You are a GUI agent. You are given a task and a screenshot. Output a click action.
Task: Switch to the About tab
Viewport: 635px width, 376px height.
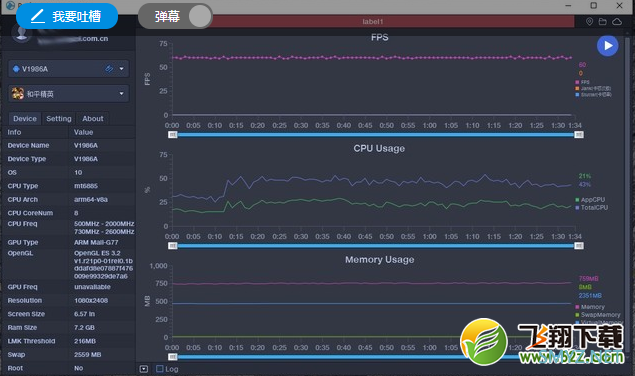[93, 119]
